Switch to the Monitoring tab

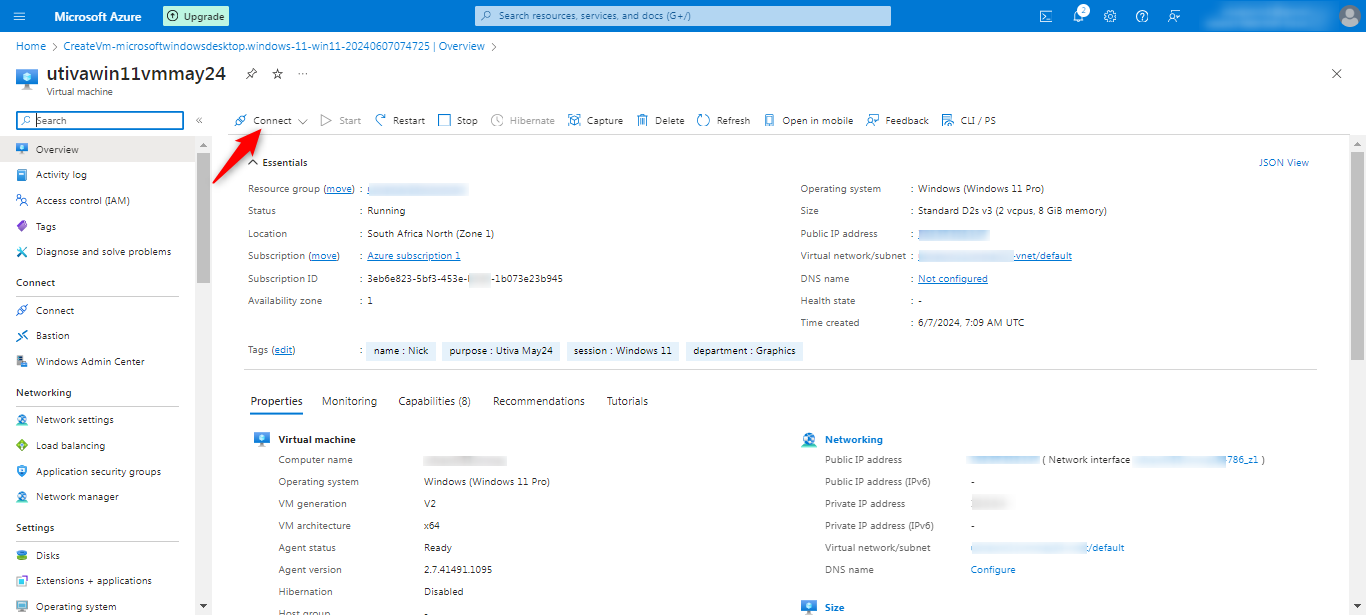[x=349, y=401]
